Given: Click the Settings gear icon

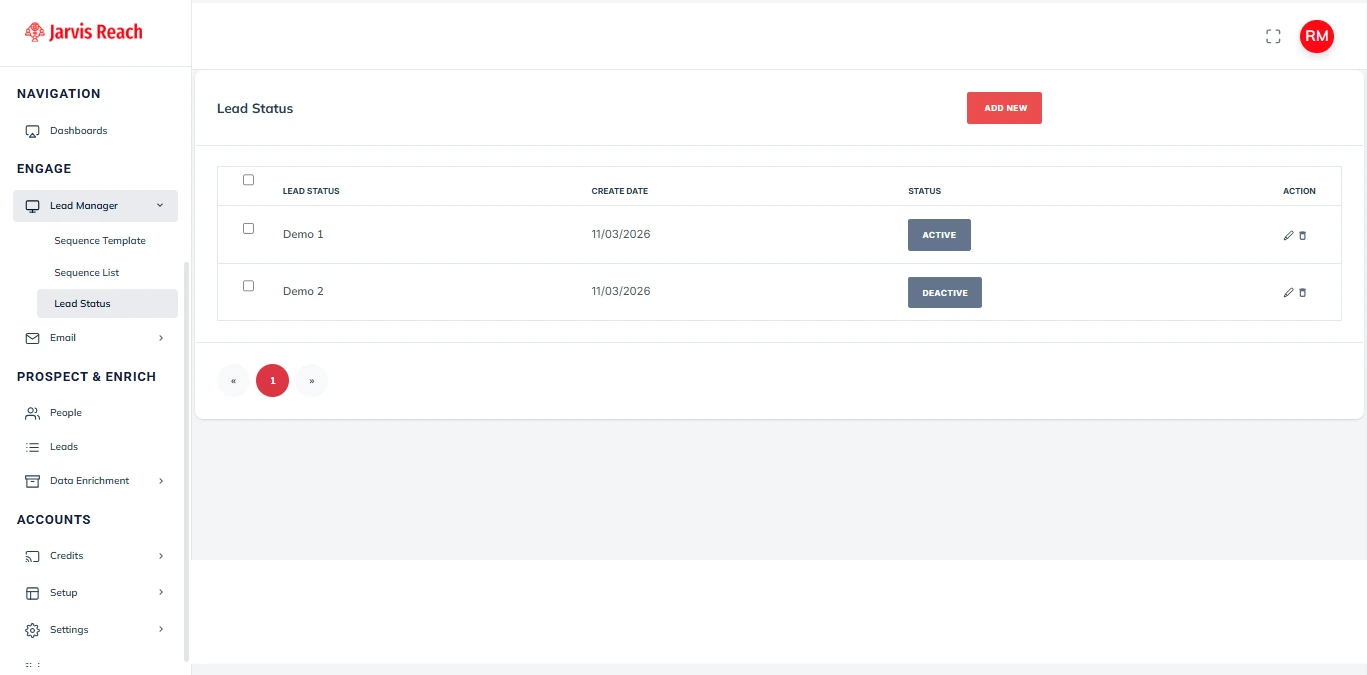Looking at the screenshot, I should pos(32,630).
